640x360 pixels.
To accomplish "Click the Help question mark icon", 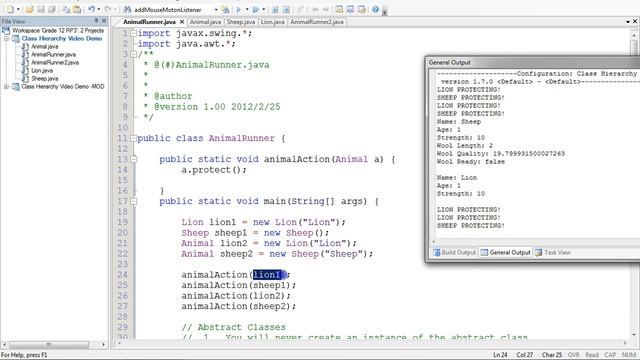I will click(376, 9).
